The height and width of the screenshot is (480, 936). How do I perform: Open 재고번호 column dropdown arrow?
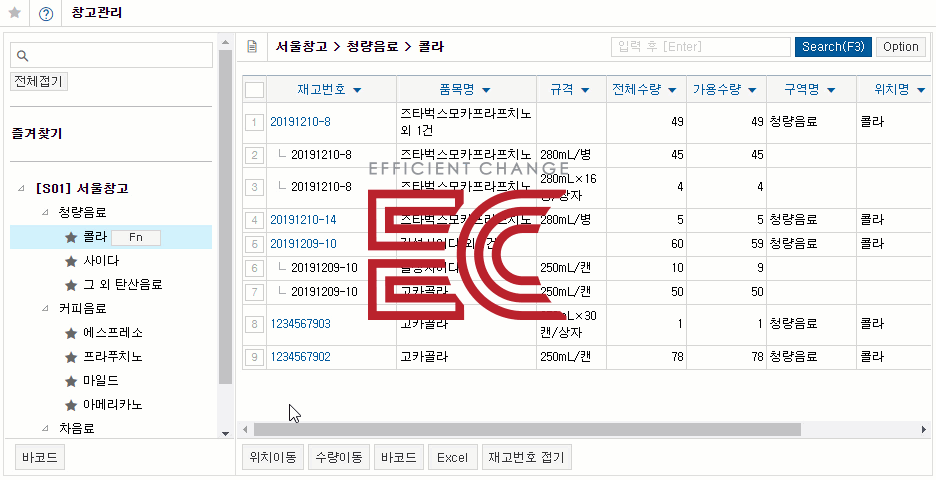pos(357,90)
